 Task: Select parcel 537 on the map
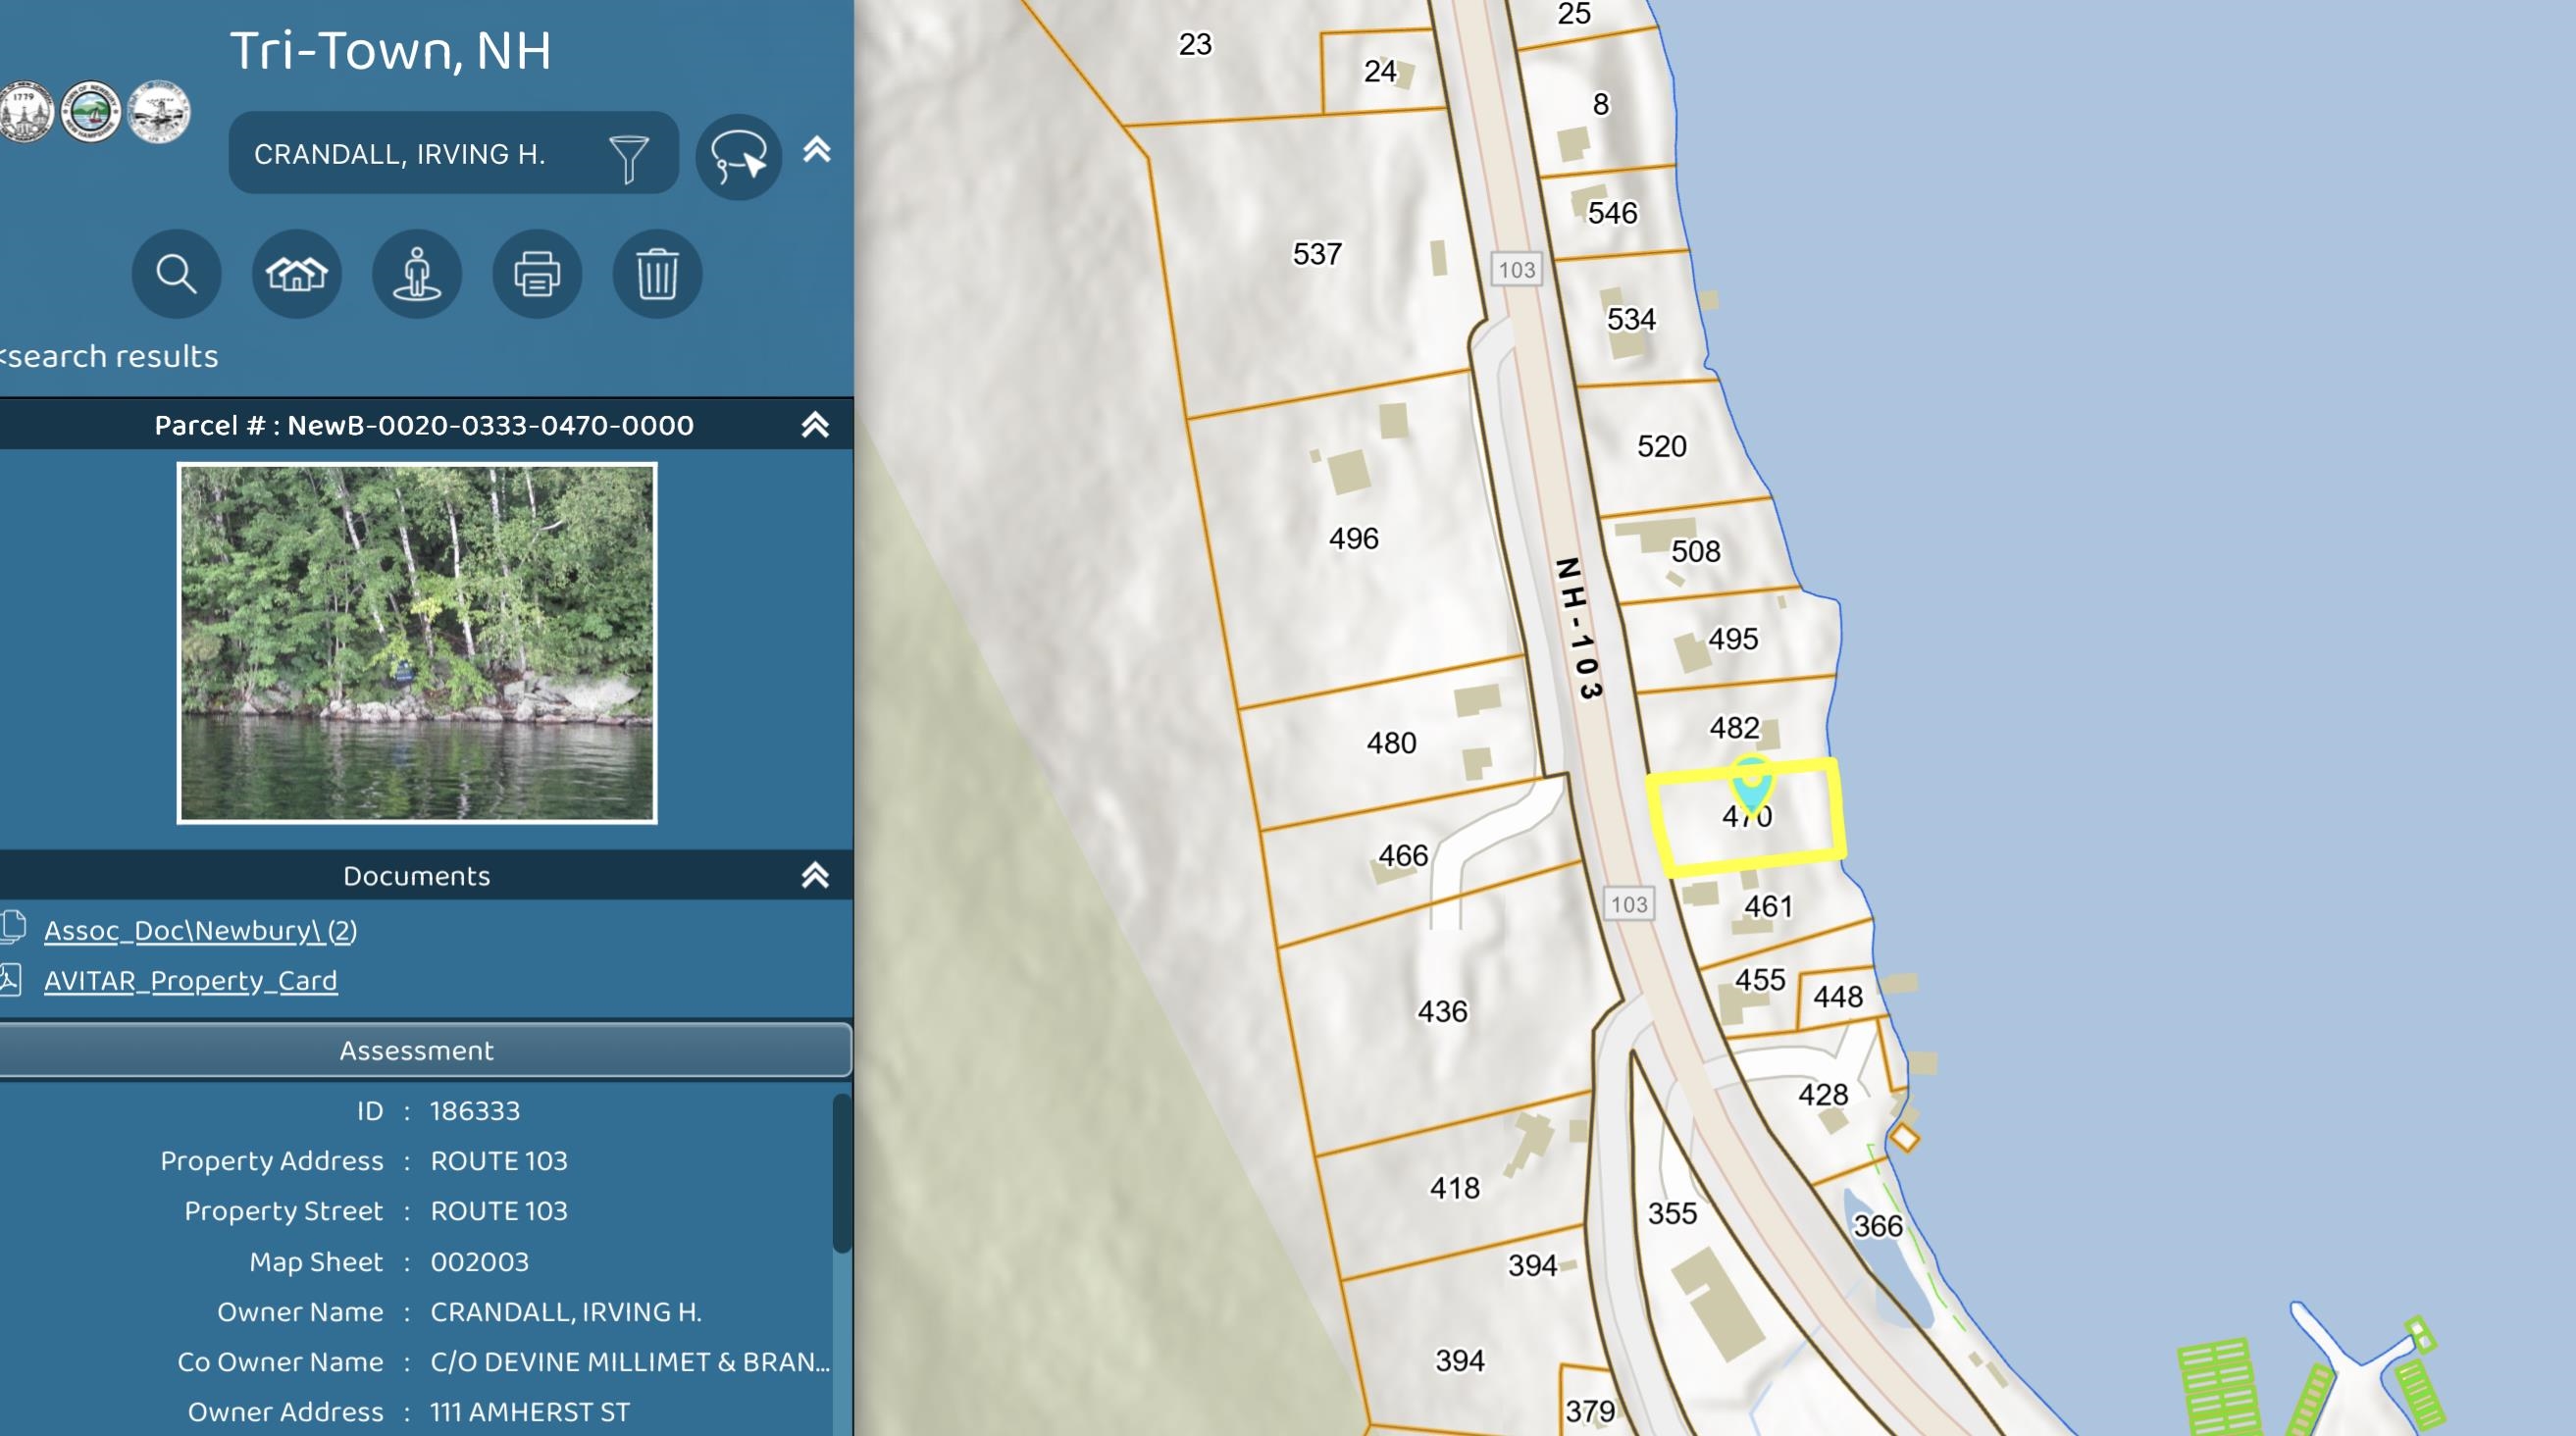click(x=1317, y=253)
